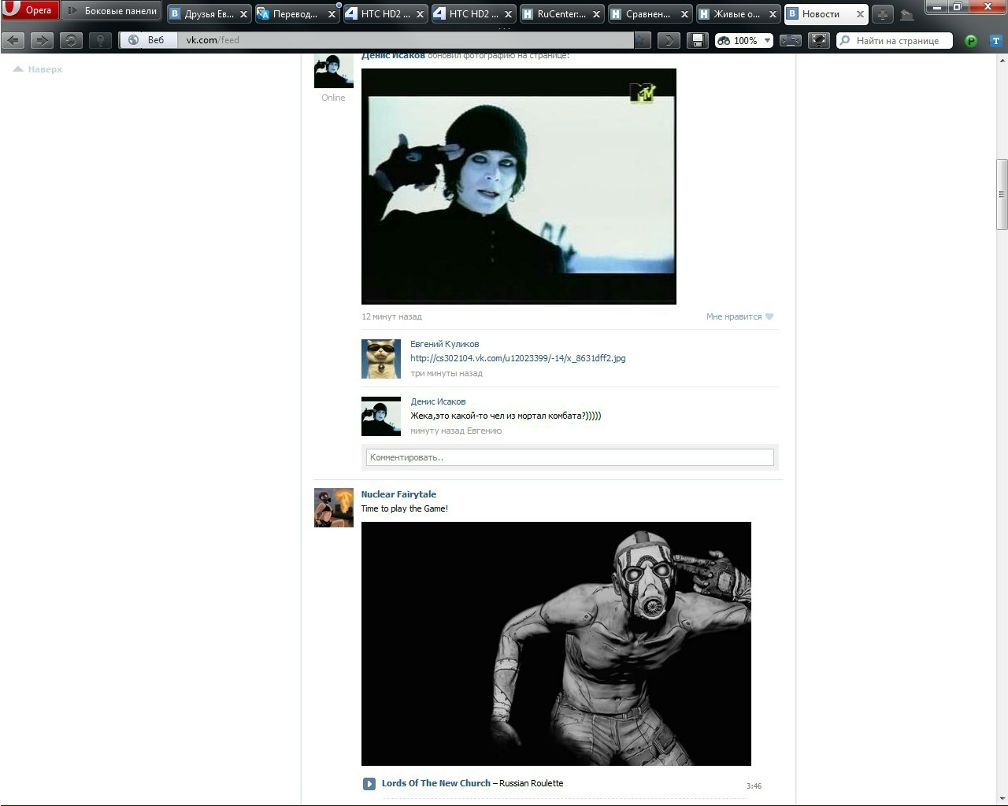Go back using the browser back arrow
Screen dimensions: 1008x806
pos(15,41)
